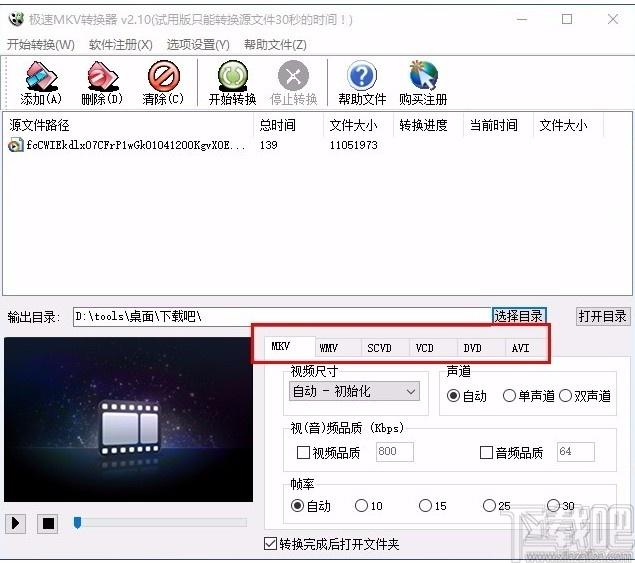
Task: Select frame rate 15
Action: click(425, 505)
